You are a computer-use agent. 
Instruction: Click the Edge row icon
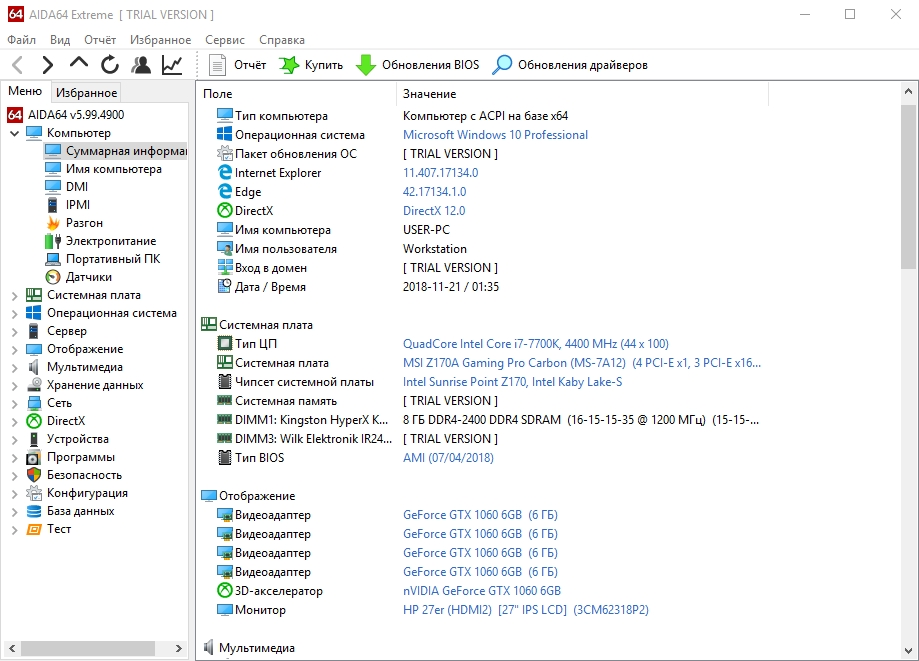(x=225, y=191)
